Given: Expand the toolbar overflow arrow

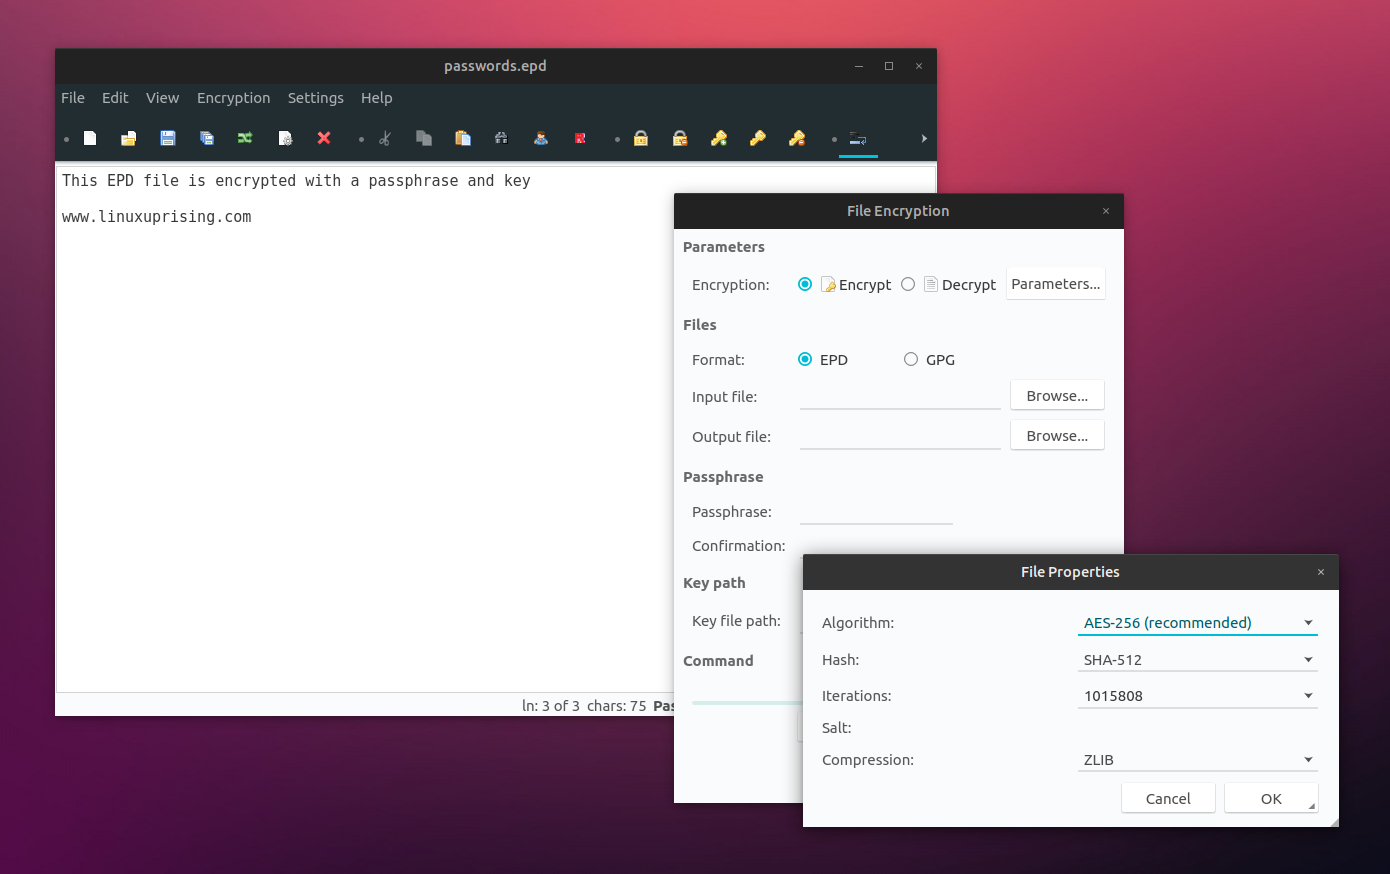Looking at the screenshot, I should pyautogui.click(x=924, y=138).
